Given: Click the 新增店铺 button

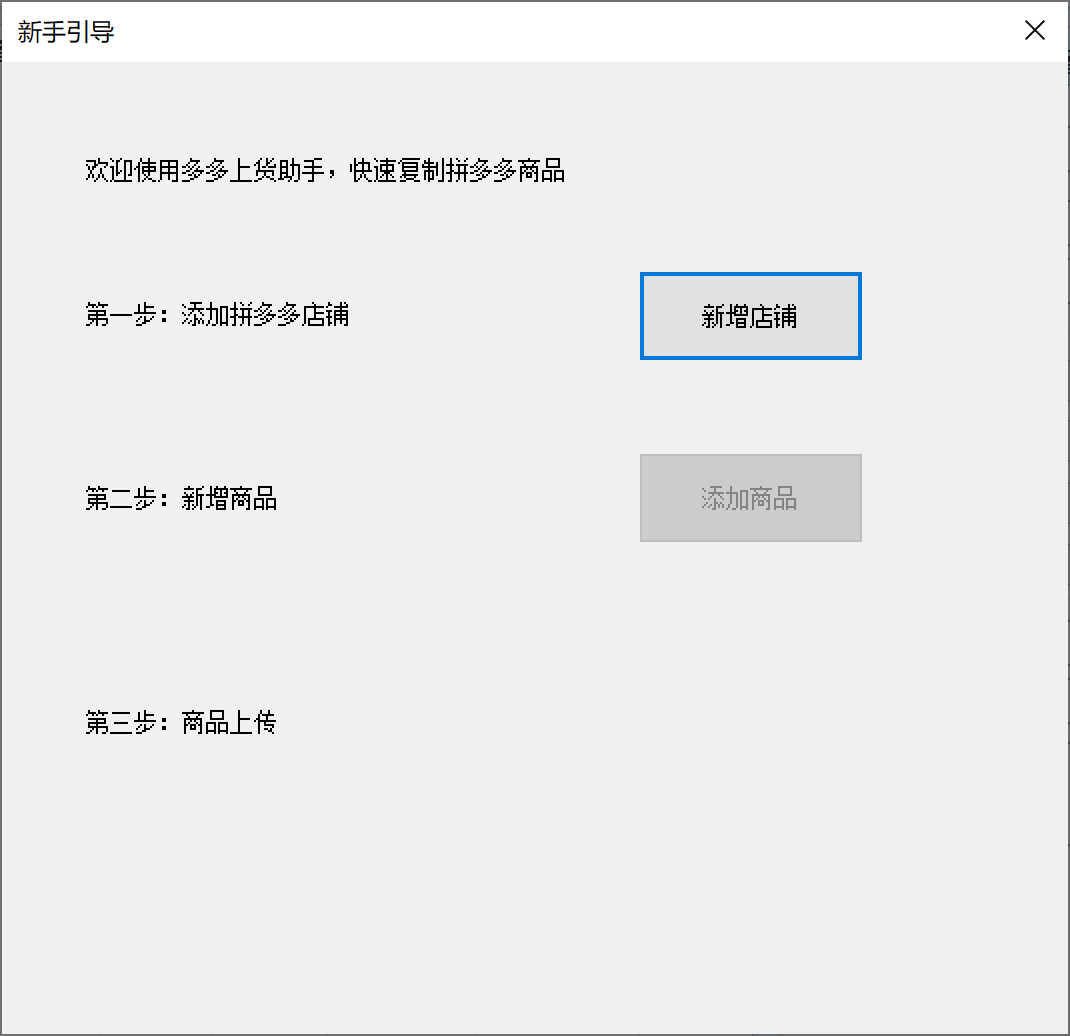Looking at the screenshot, I should click(751, 316).
